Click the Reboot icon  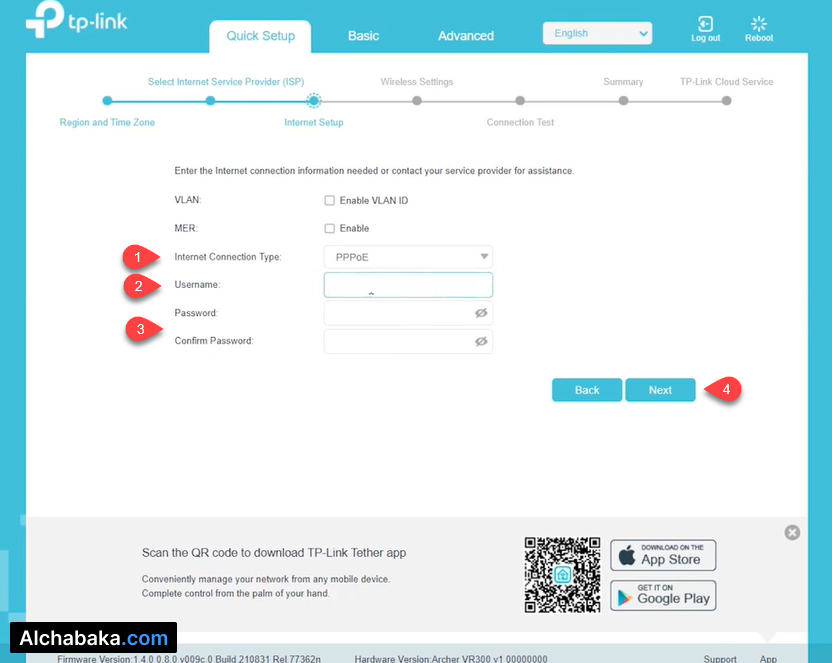[x=758, y=24]
